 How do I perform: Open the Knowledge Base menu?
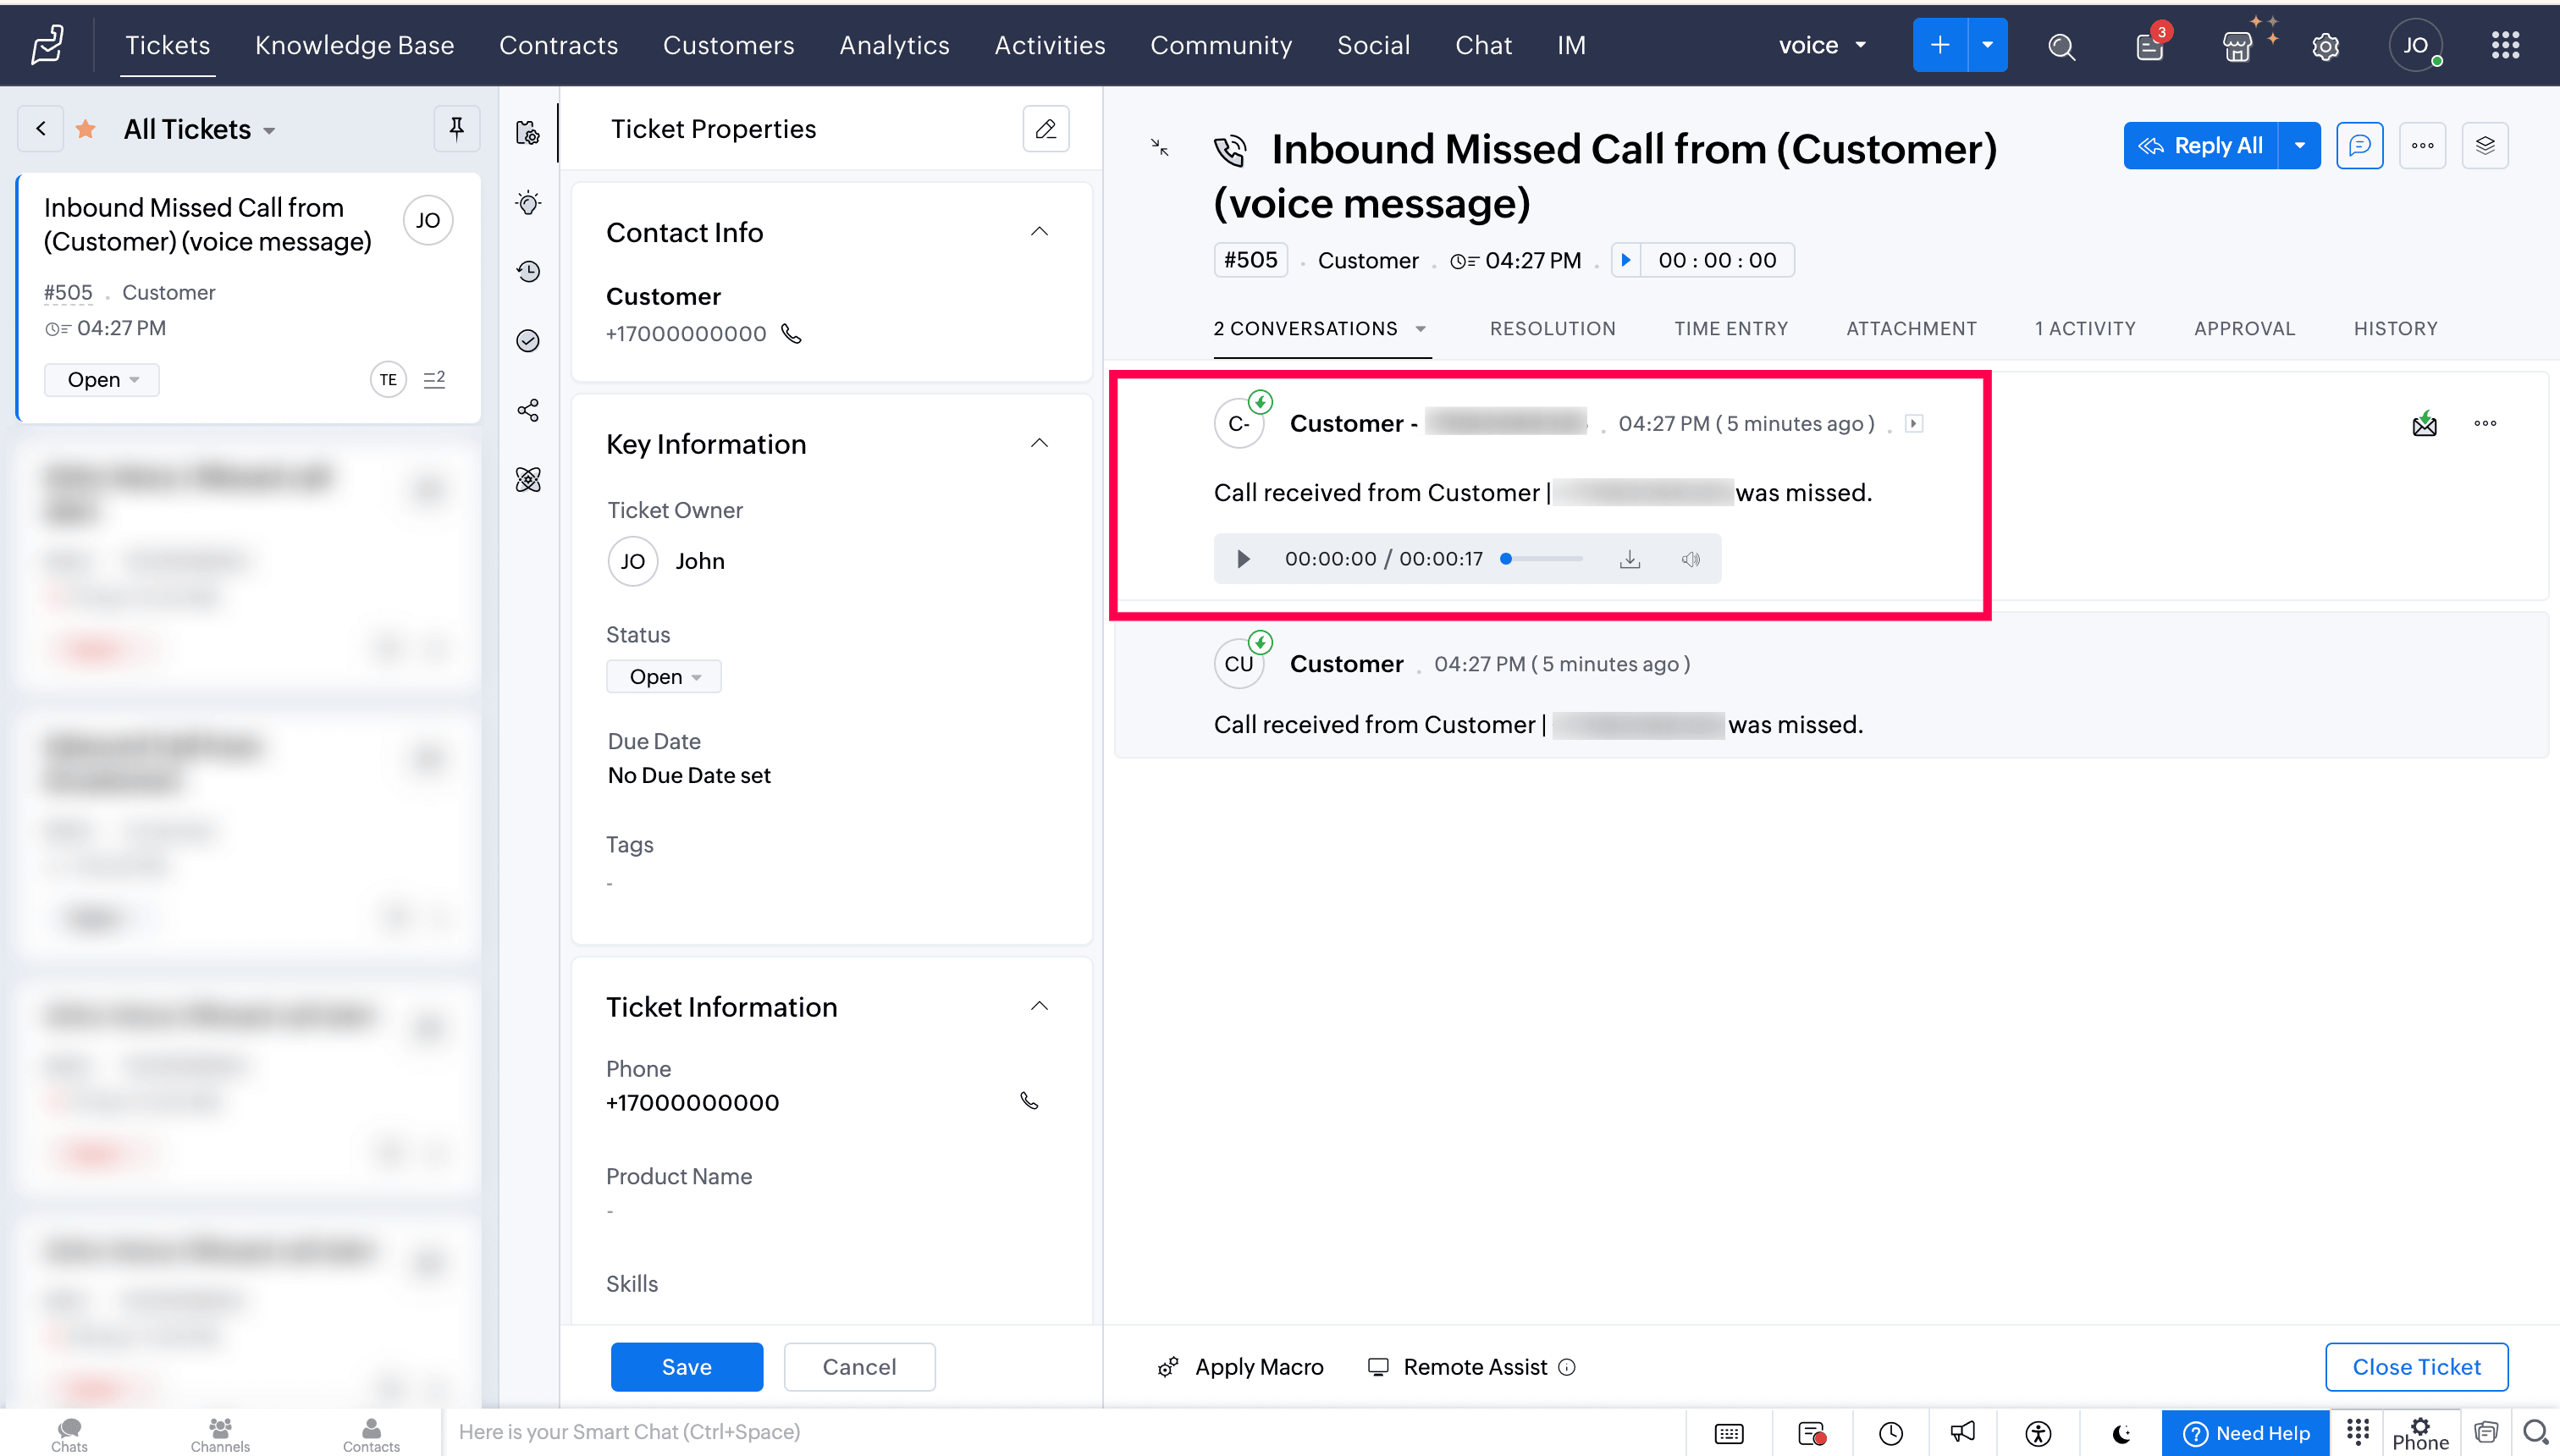pos(354,45)
